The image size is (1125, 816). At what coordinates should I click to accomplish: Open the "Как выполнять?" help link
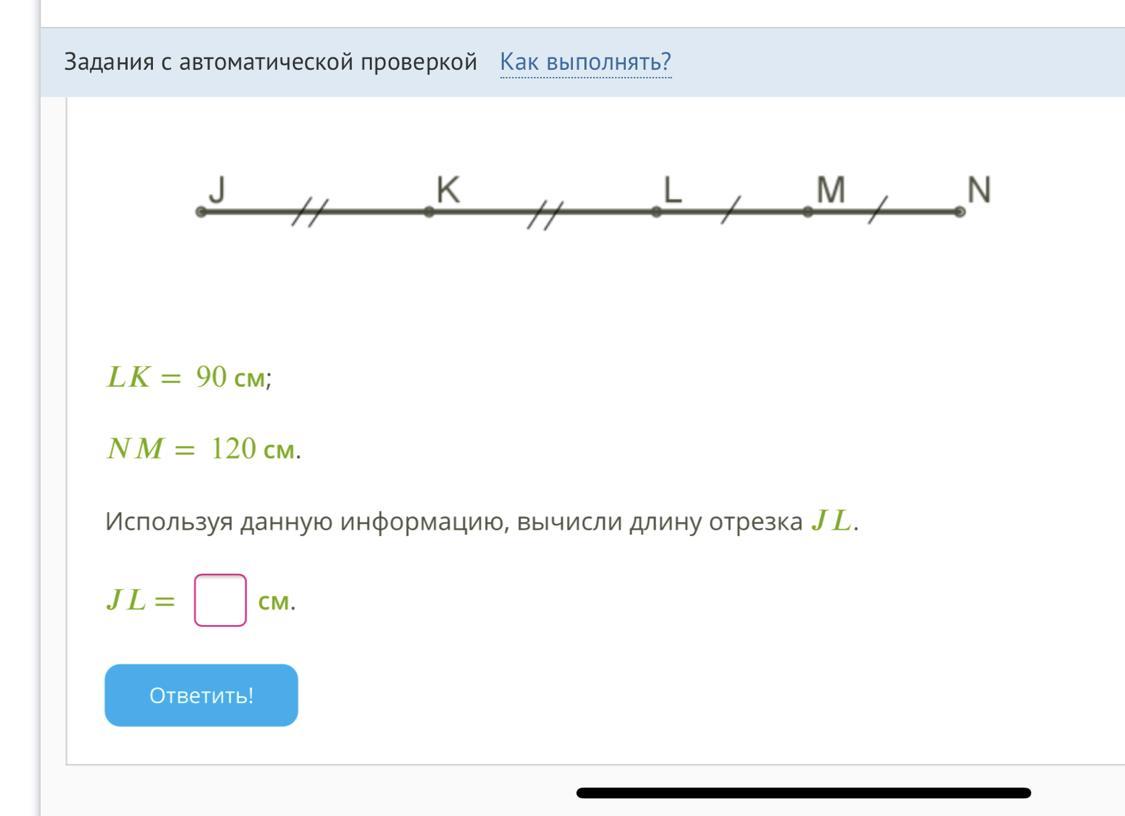pos(585,63)
